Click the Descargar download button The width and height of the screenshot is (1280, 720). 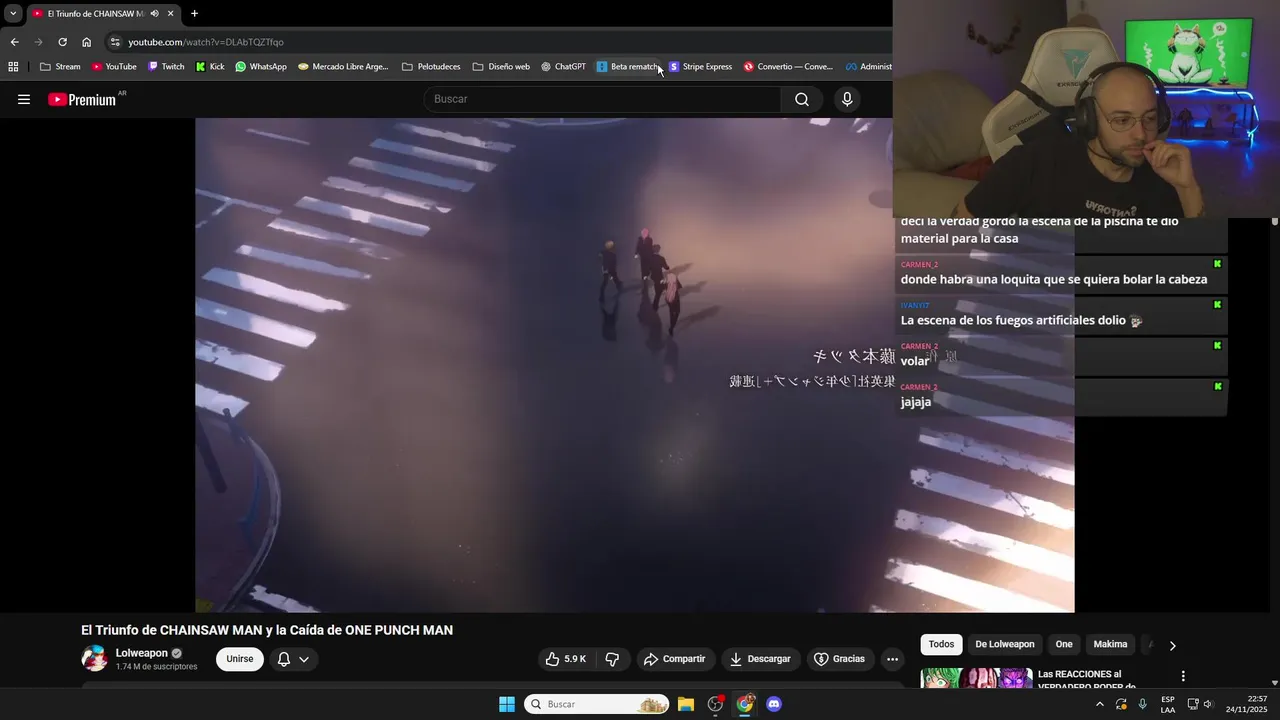(x=761, y=659)
